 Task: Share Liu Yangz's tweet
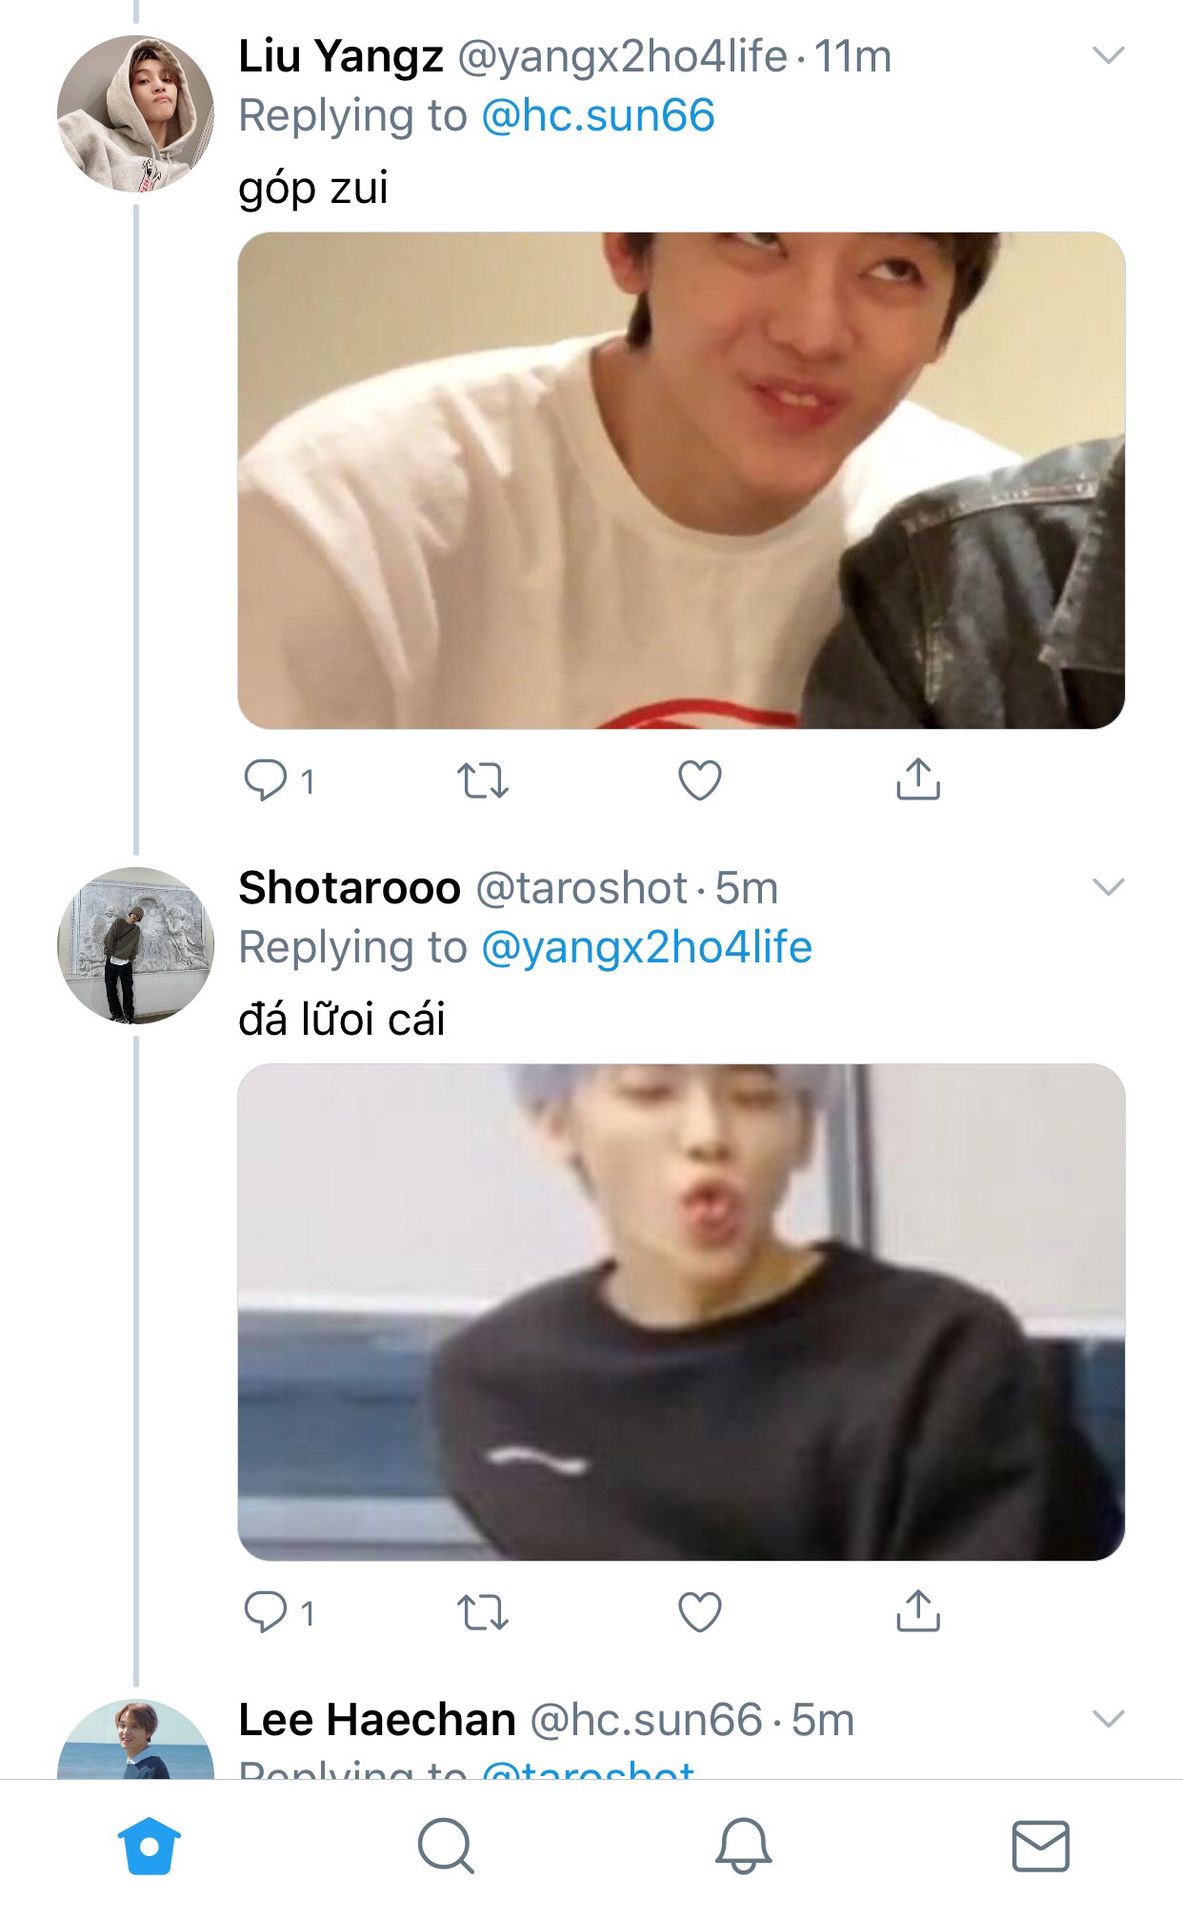pos(918,780)
